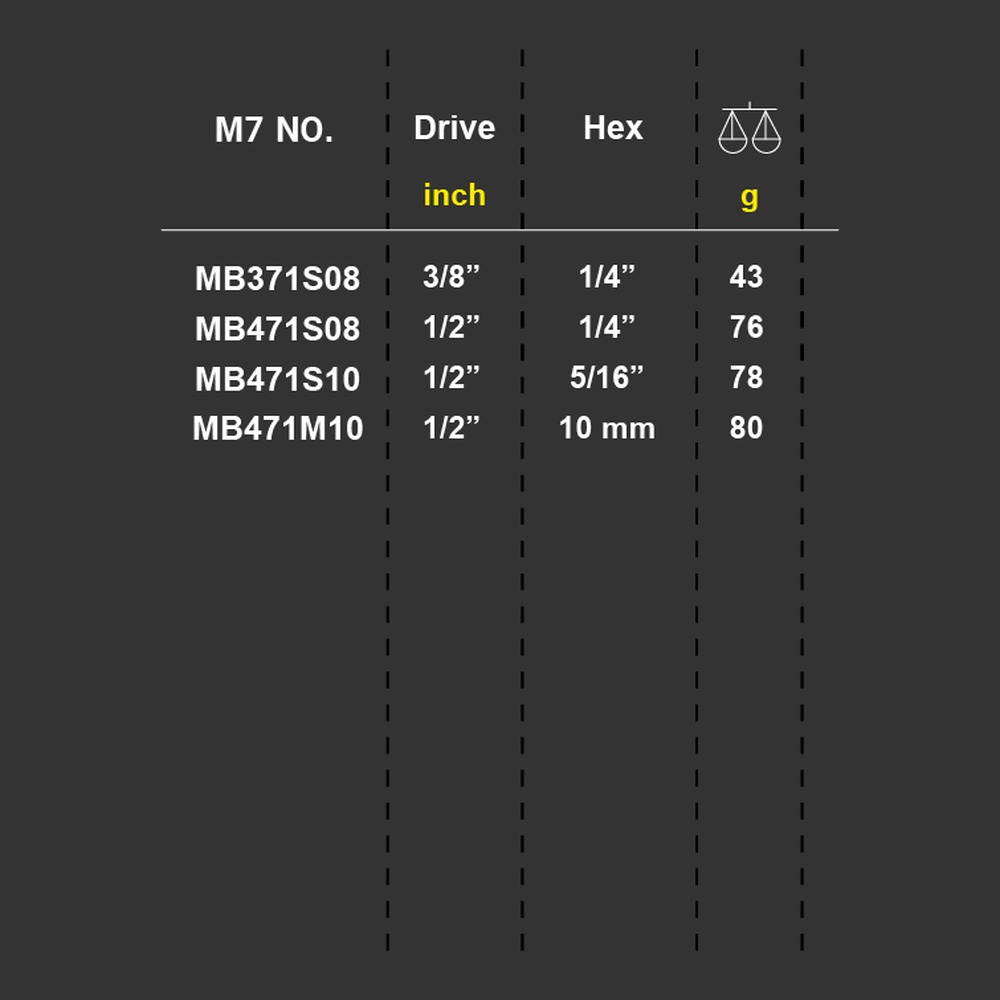
Task: Click the Hex column header
Action: 613,128
